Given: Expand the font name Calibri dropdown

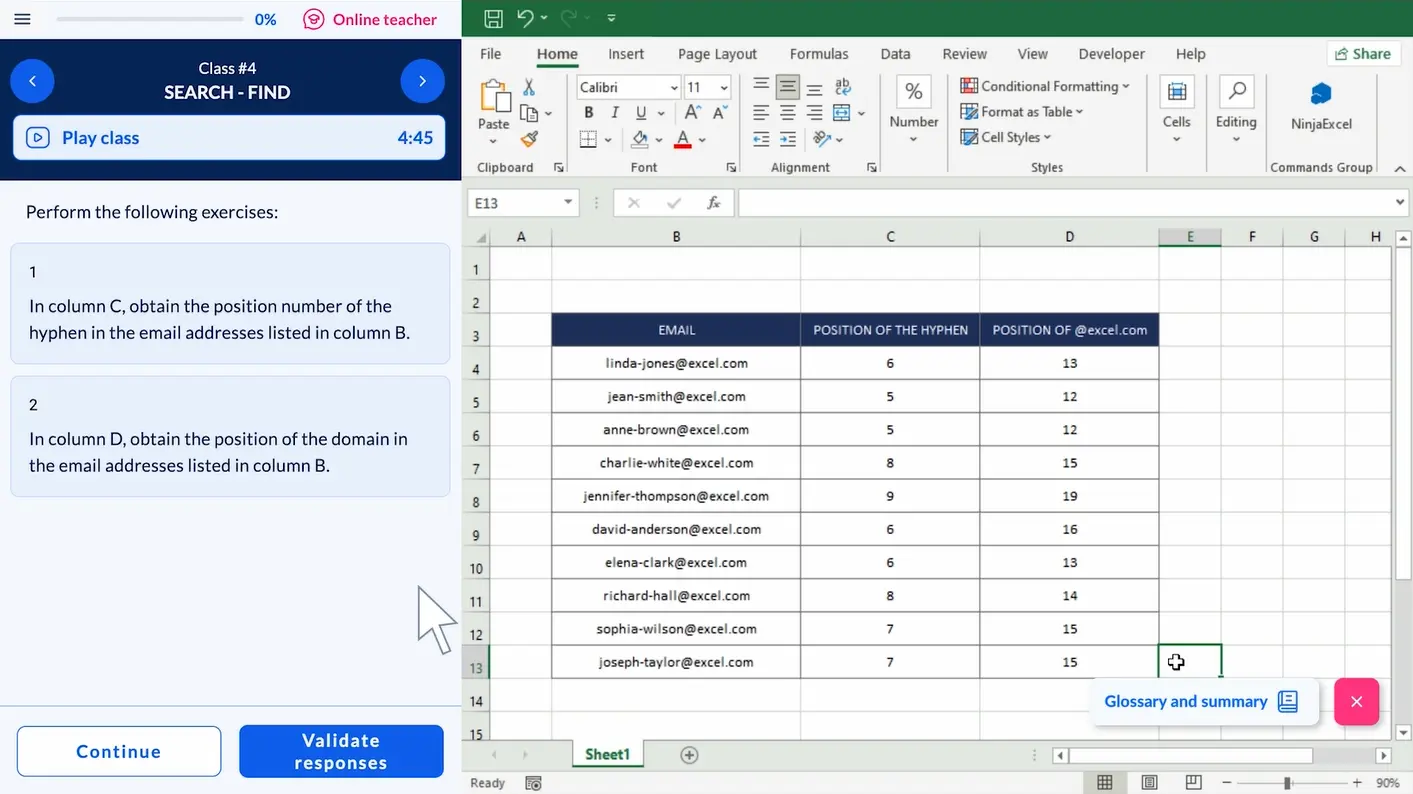Looking at the screenshot, I should coord(674,88).
